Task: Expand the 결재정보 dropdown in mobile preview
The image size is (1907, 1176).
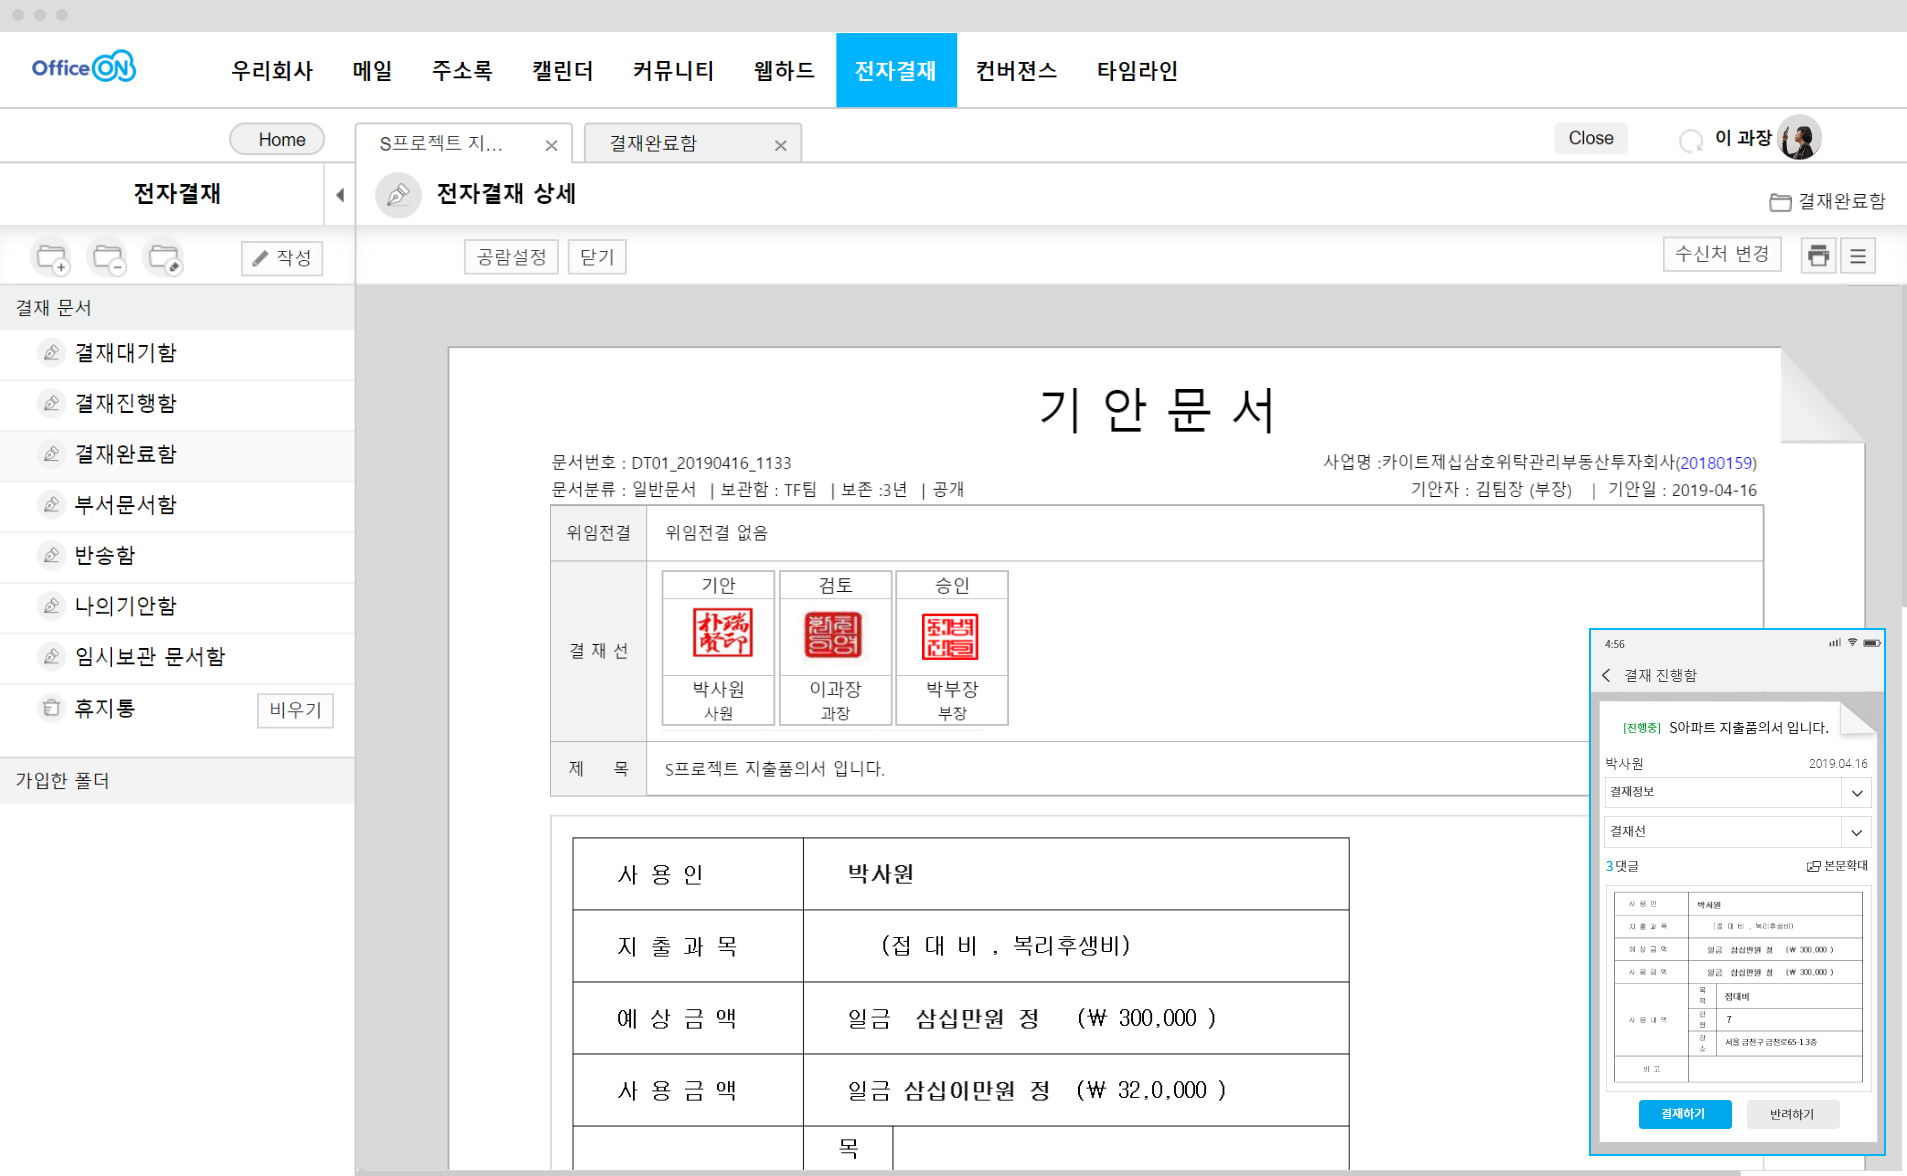Action: click(x=1857, y=793)
